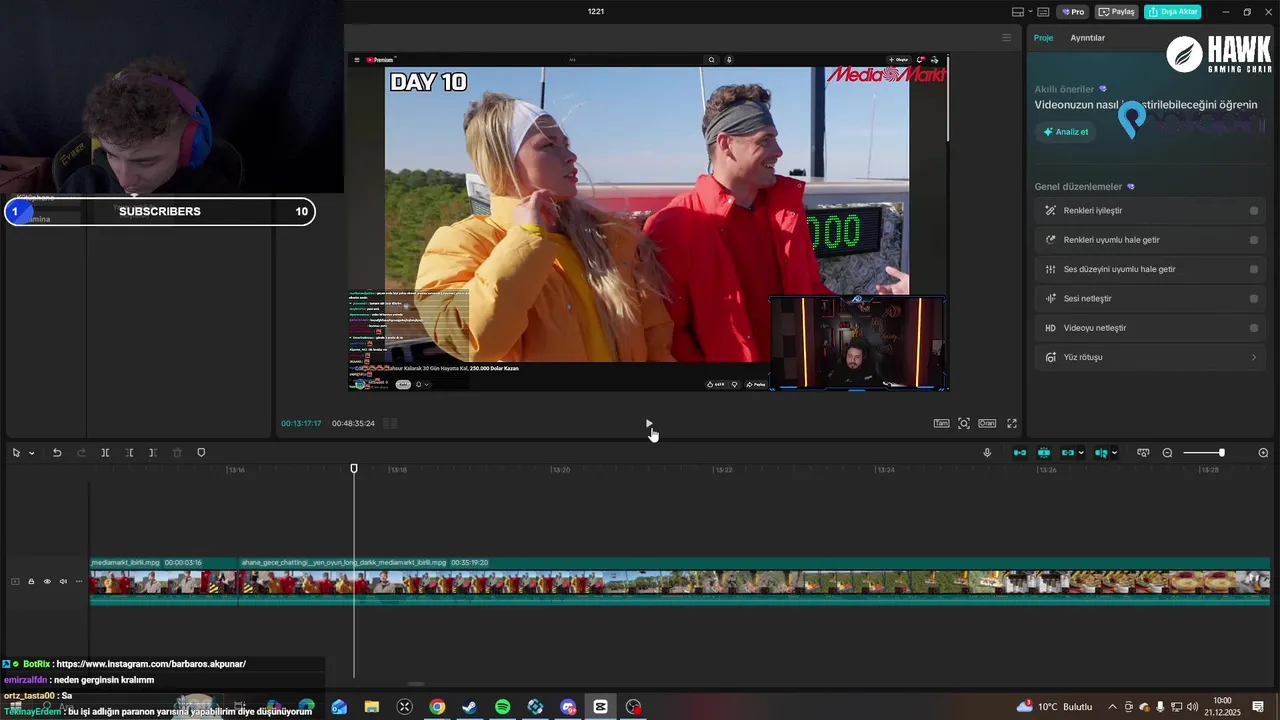Open layout dropdown arrow in title bar
1280x720 pixels.
(1029, 12)
